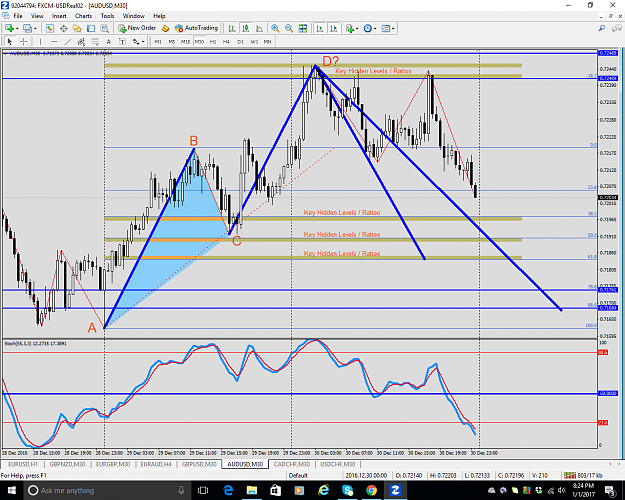Screen dimensions: 625x500
Task: Toggle Chart Shift
Action: tap(334, 28)
